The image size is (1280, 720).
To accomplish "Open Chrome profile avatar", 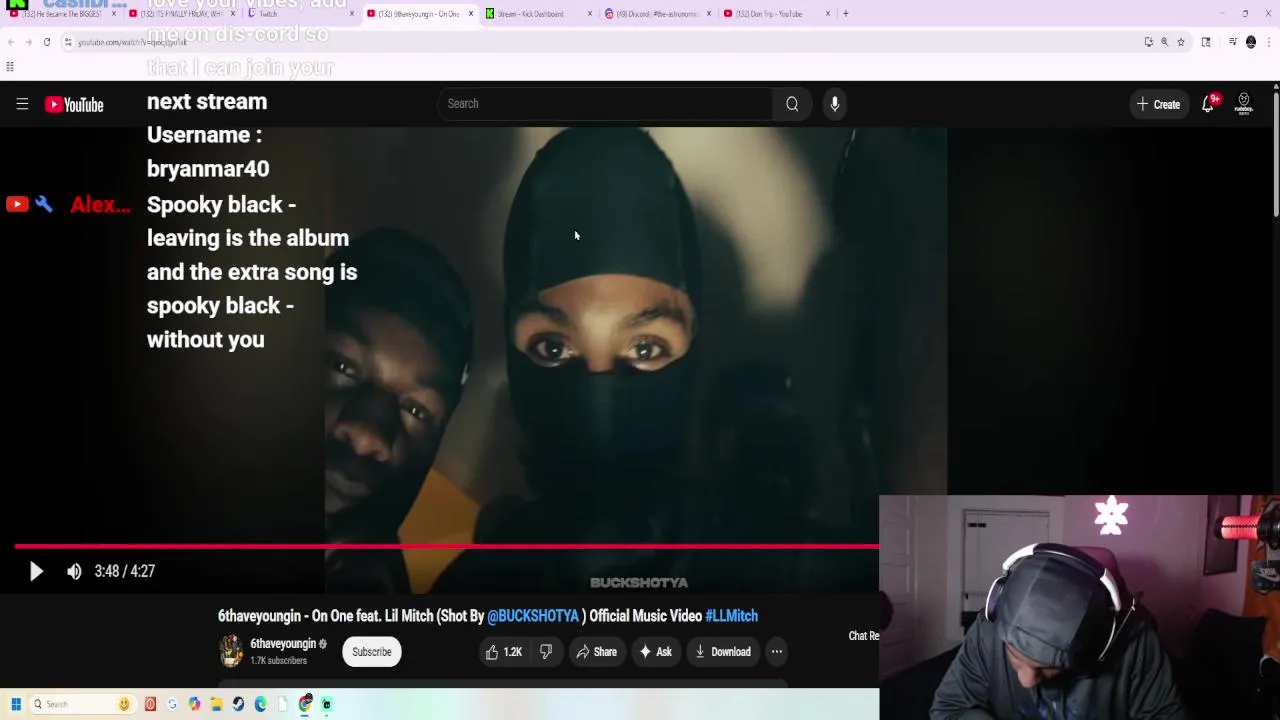I will coord(1251,42).
